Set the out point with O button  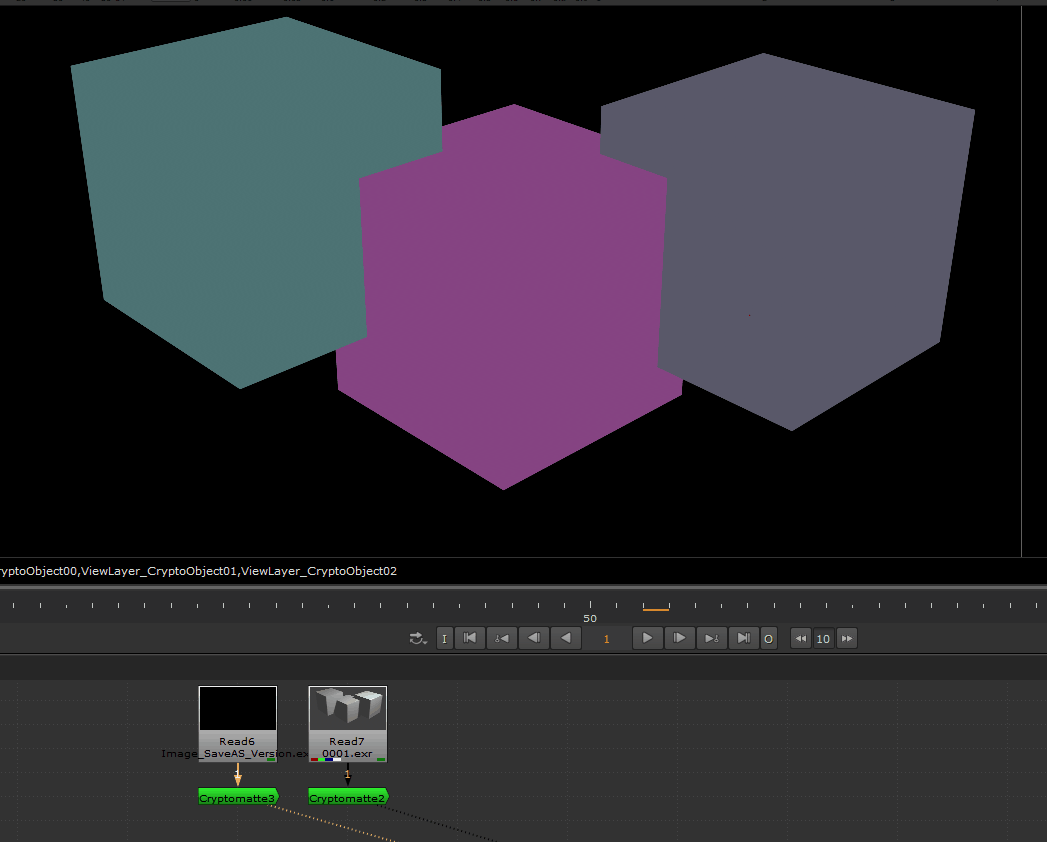click(768, 638)
